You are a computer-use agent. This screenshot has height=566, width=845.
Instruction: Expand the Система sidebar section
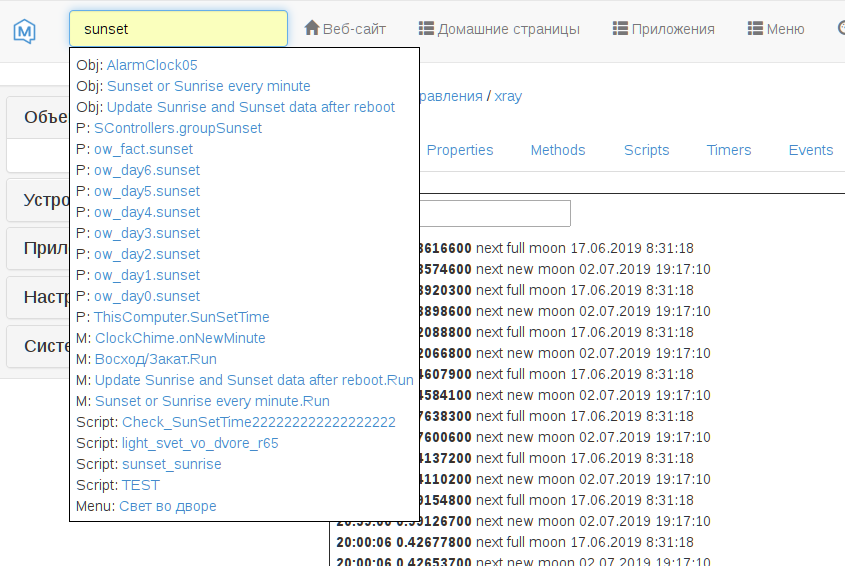click(38, 346)
